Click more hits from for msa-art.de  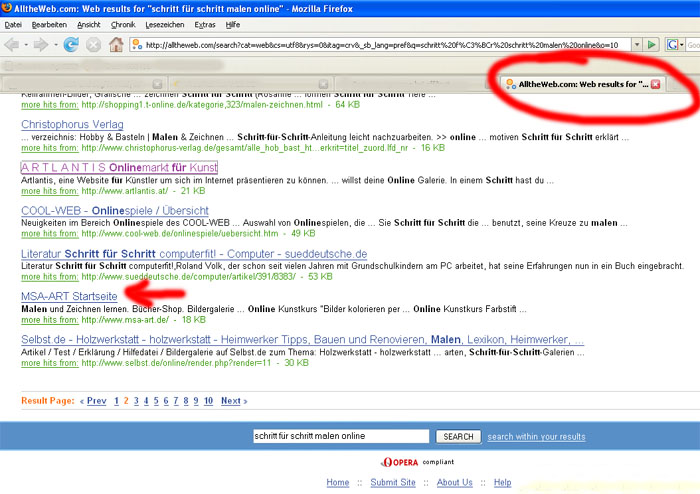(x=50, y=320)
